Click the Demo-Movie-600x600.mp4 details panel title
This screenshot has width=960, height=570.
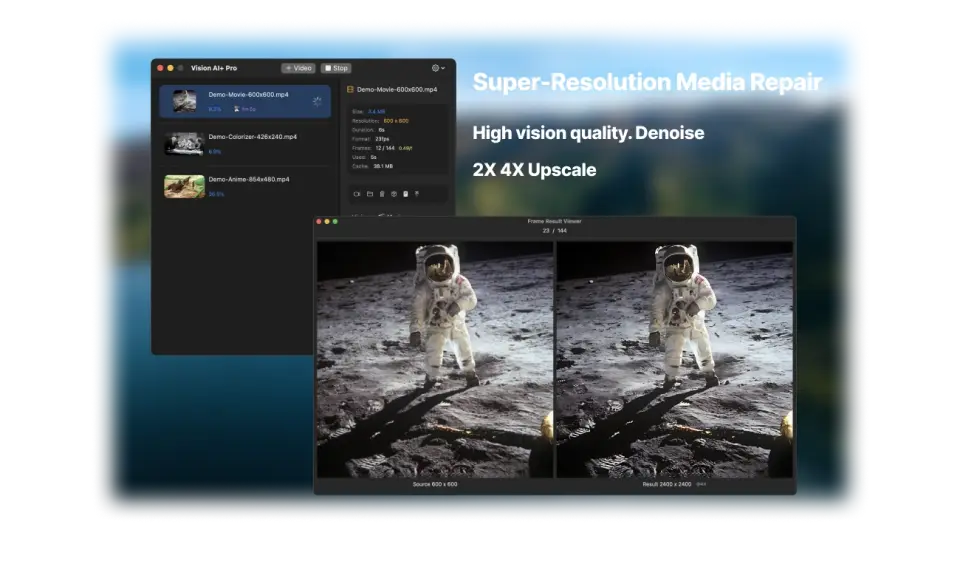tap(397, 89)
